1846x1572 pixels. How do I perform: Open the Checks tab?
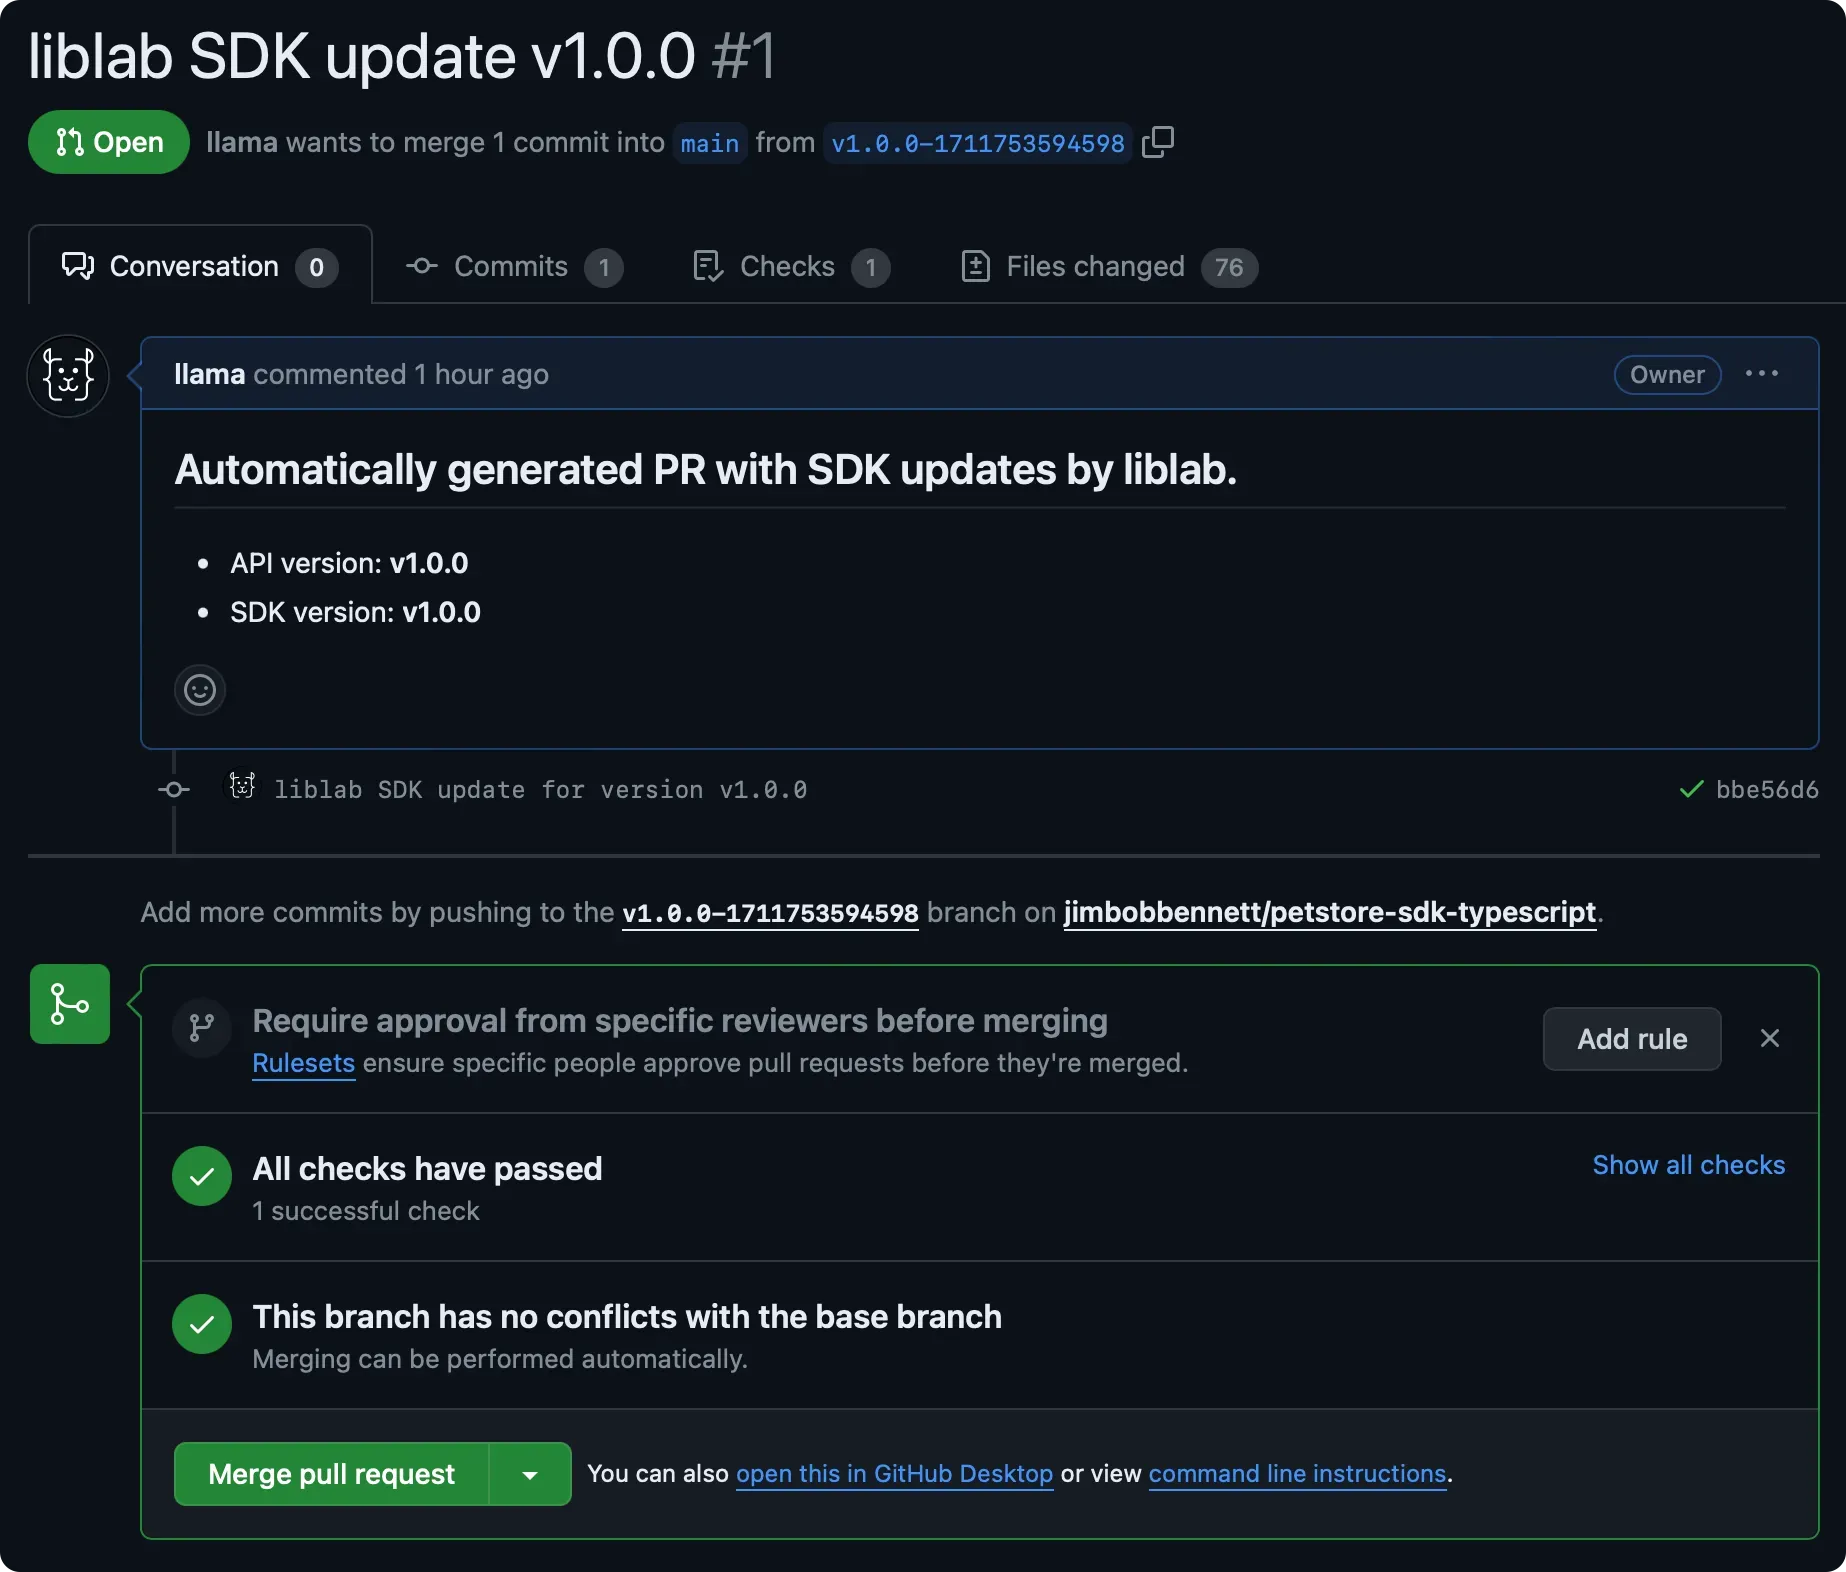coord(790,267)
